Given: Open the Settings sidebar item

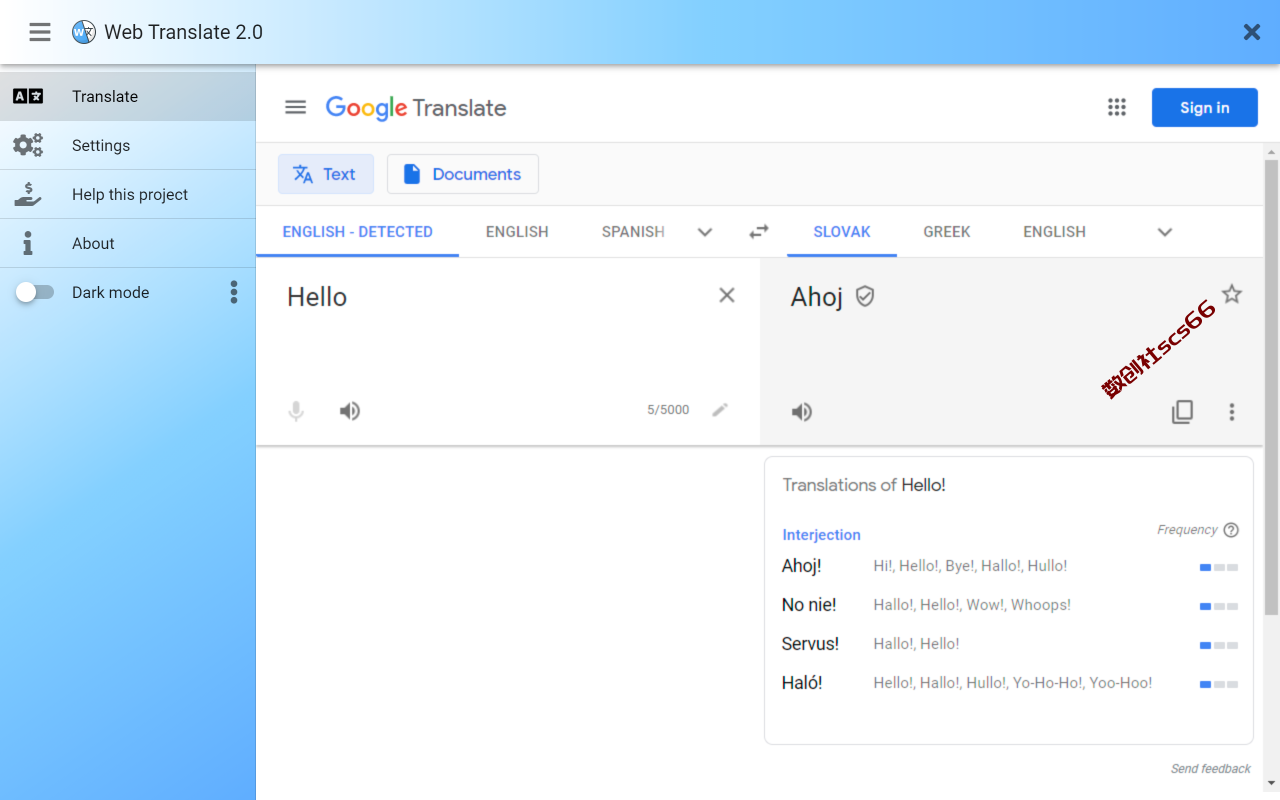Looking at the screenshot, I should [x=128, y=145].
